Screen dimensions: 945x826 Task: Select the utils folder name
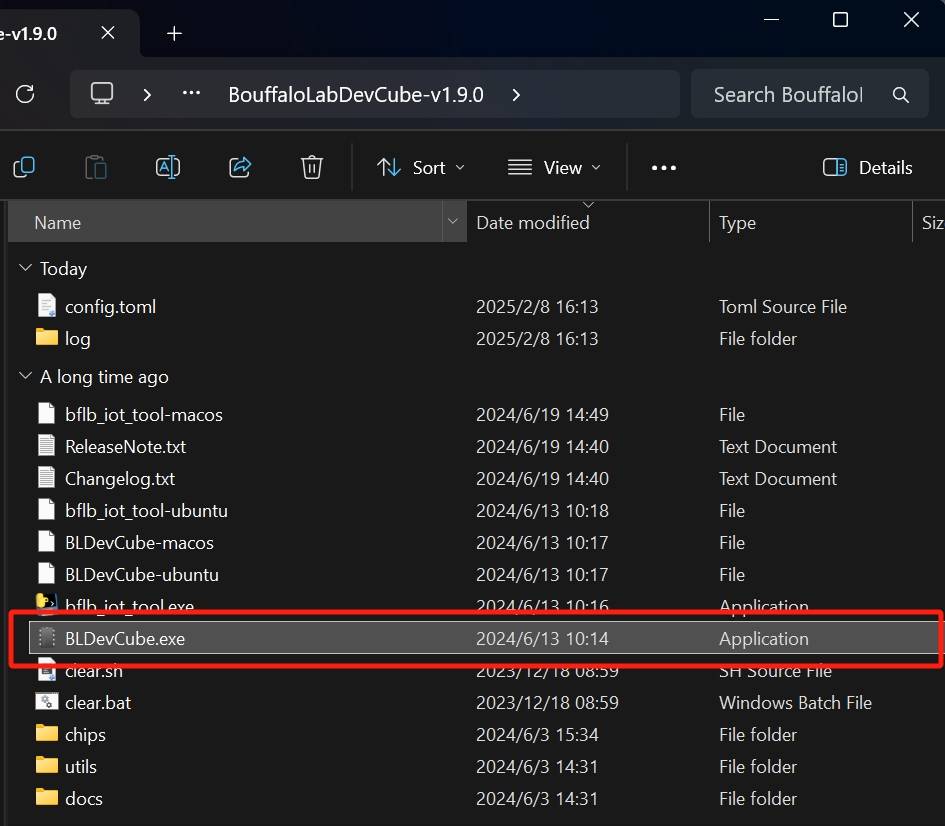pyautogui.click(x=81, y=766)
